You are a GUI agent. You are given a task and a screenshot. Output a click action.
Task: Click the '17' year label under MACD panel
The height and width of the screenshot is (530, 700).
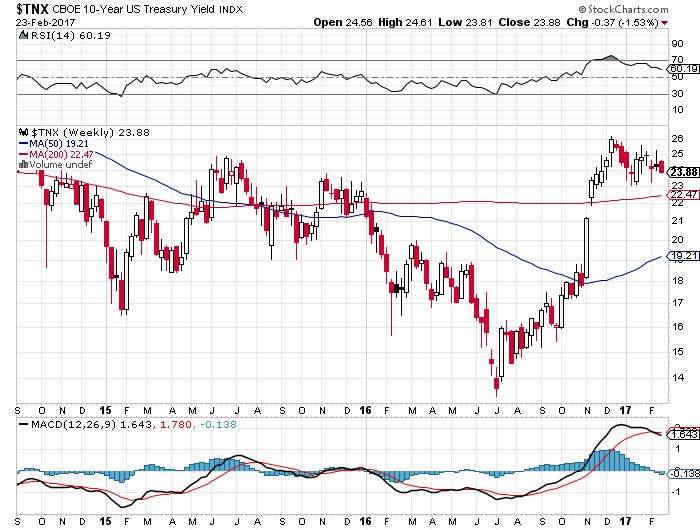click(x=625, y=521)
